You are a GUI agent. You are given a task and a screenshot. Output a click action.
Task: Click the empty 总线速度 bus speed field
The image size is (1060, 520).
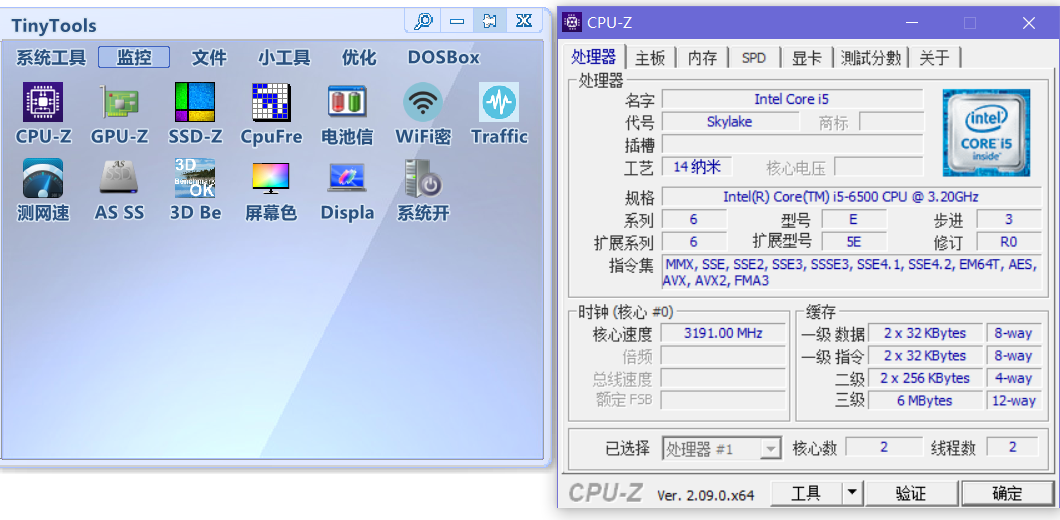pos(723,378)
